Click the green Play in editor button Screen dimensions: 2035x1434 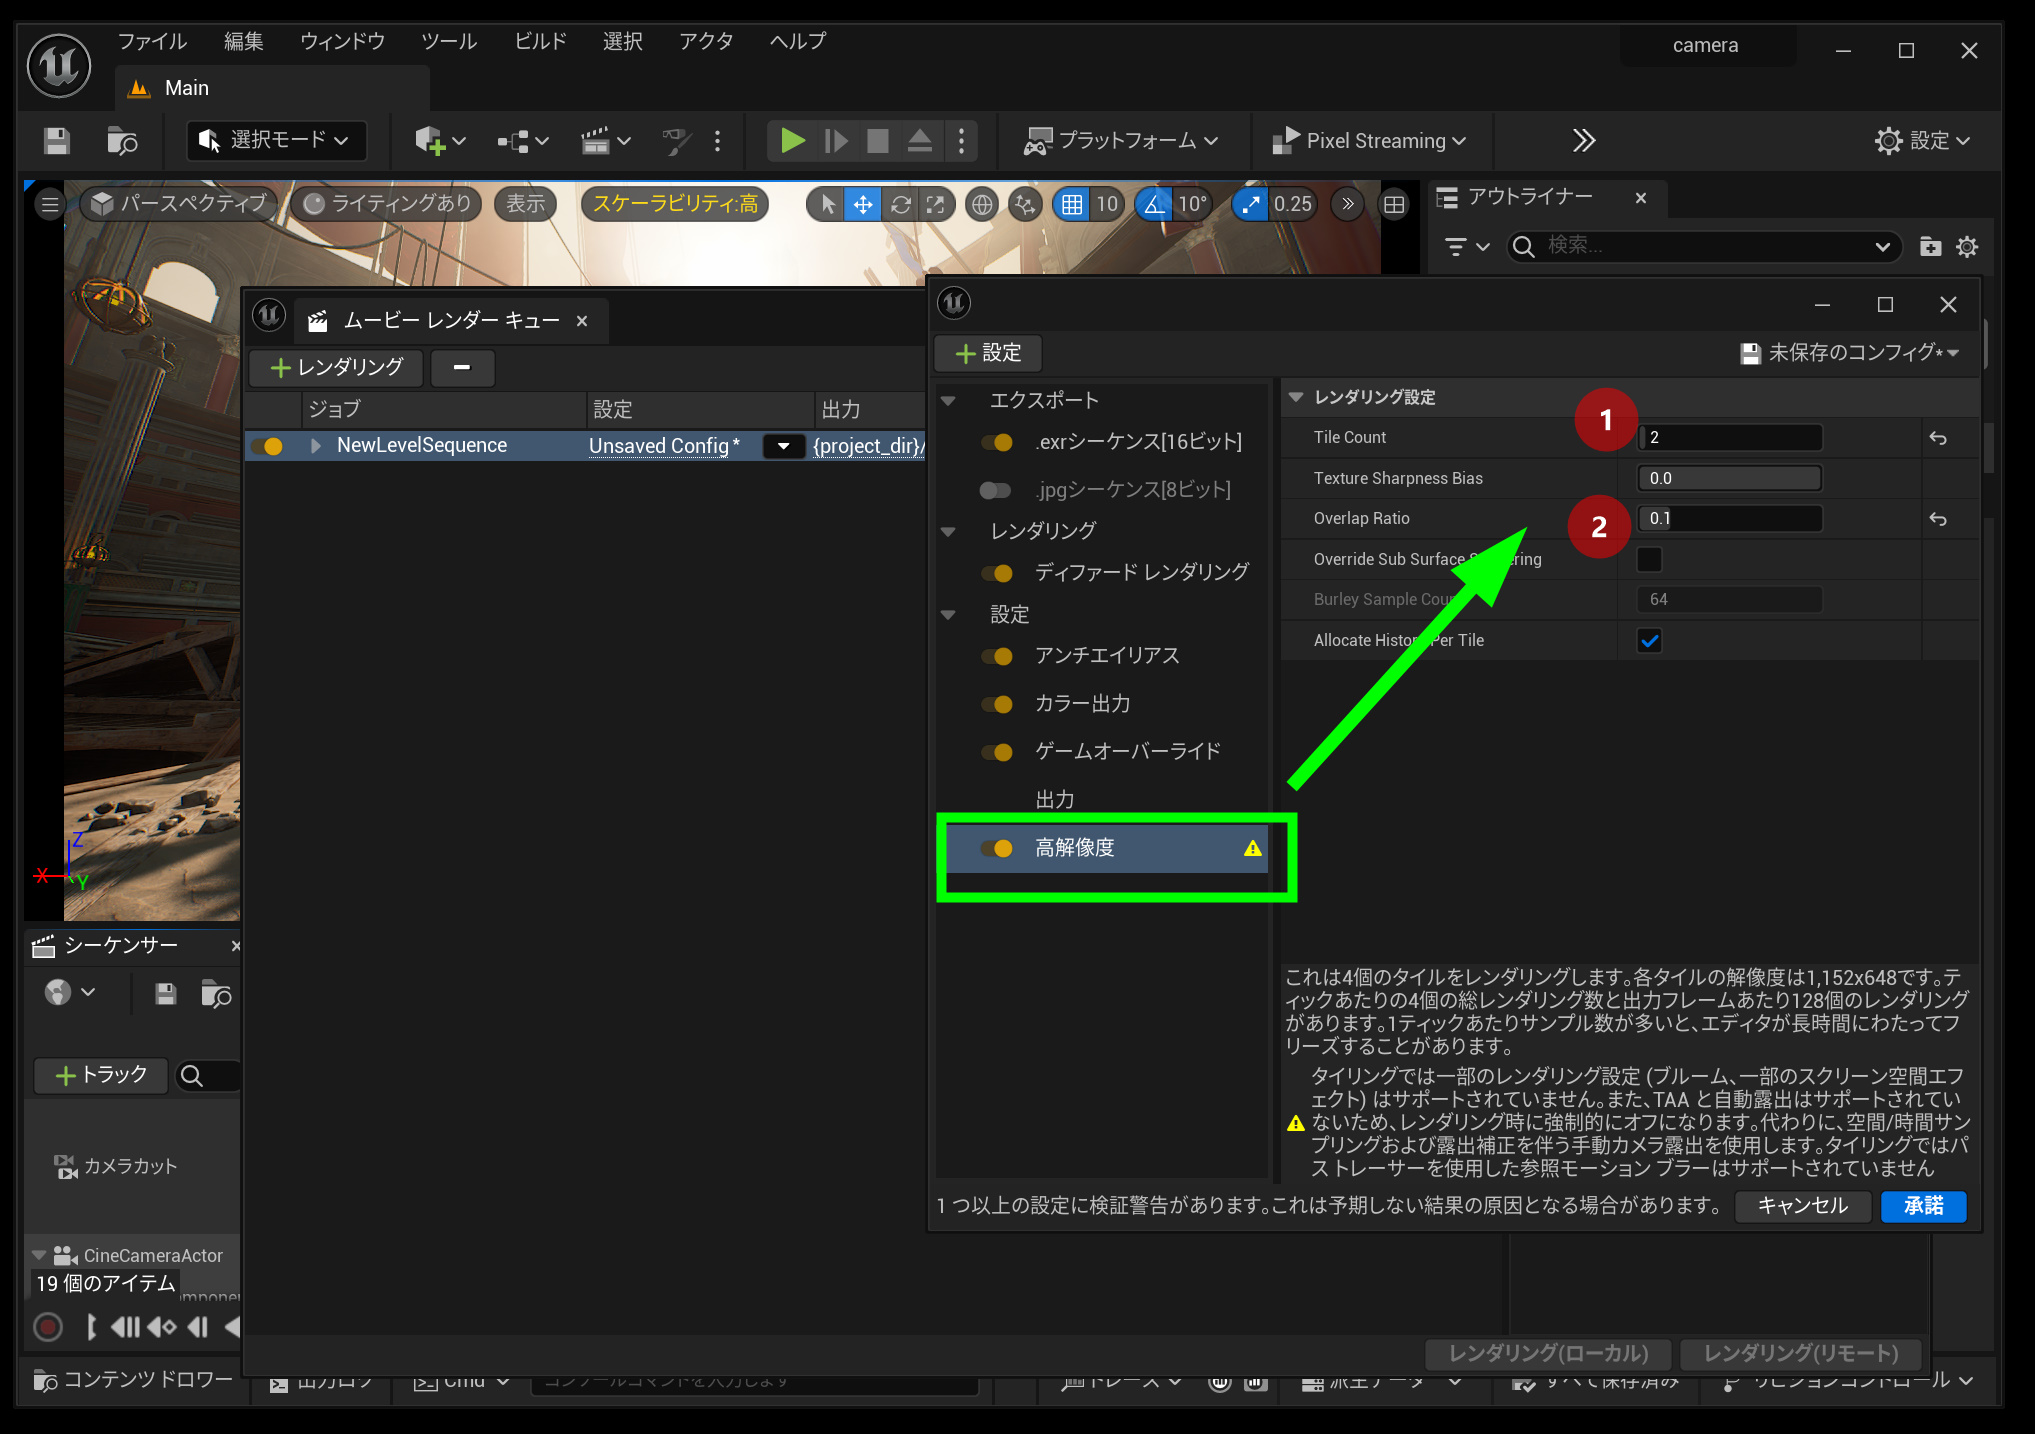[x=792, y=141]
